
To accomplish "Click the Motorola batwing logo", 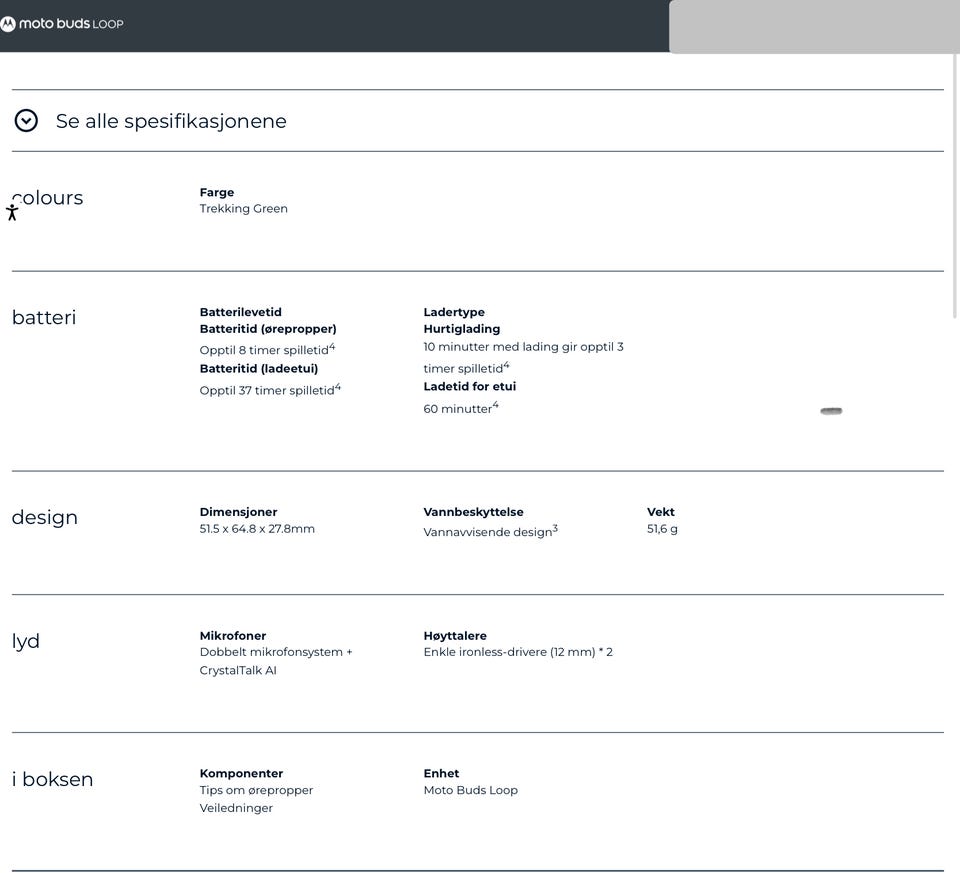I will tap(8, 24).
